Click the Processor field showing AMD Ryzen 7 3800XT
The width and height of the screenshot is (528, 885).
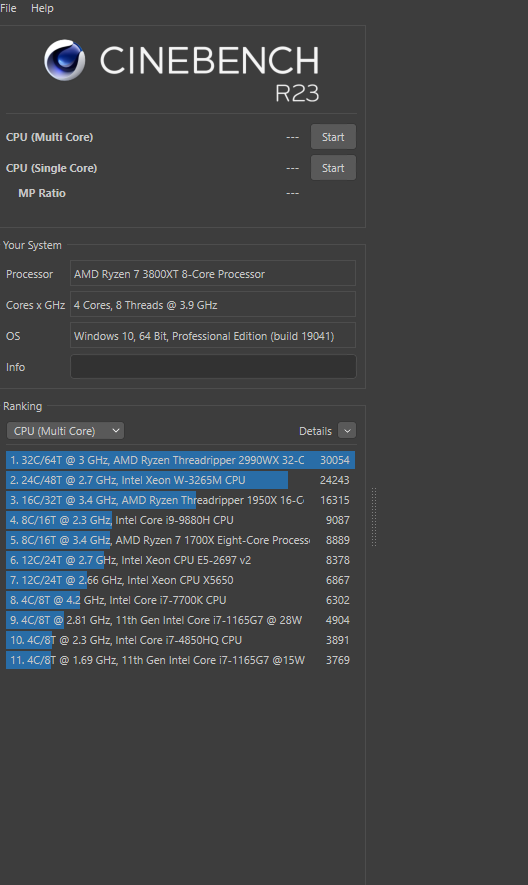213,274
